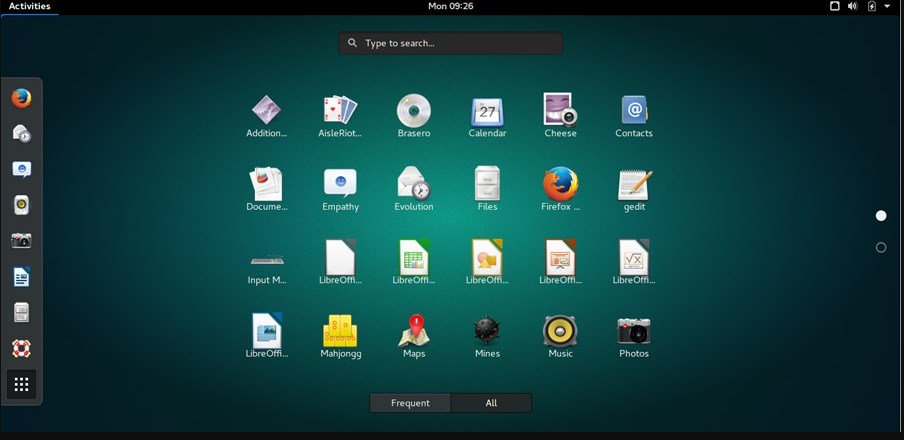This screenshot has width=904, height=440.
Task: Click the volume speaker icon in top bar
Action: (x=853, y=6)
